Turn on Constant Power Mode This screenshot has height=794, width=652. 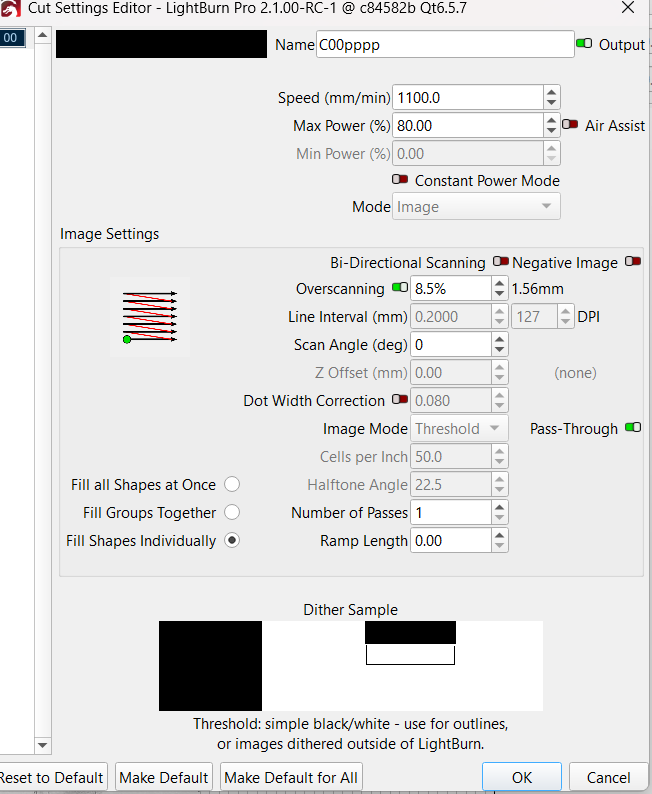click(400, 180)
